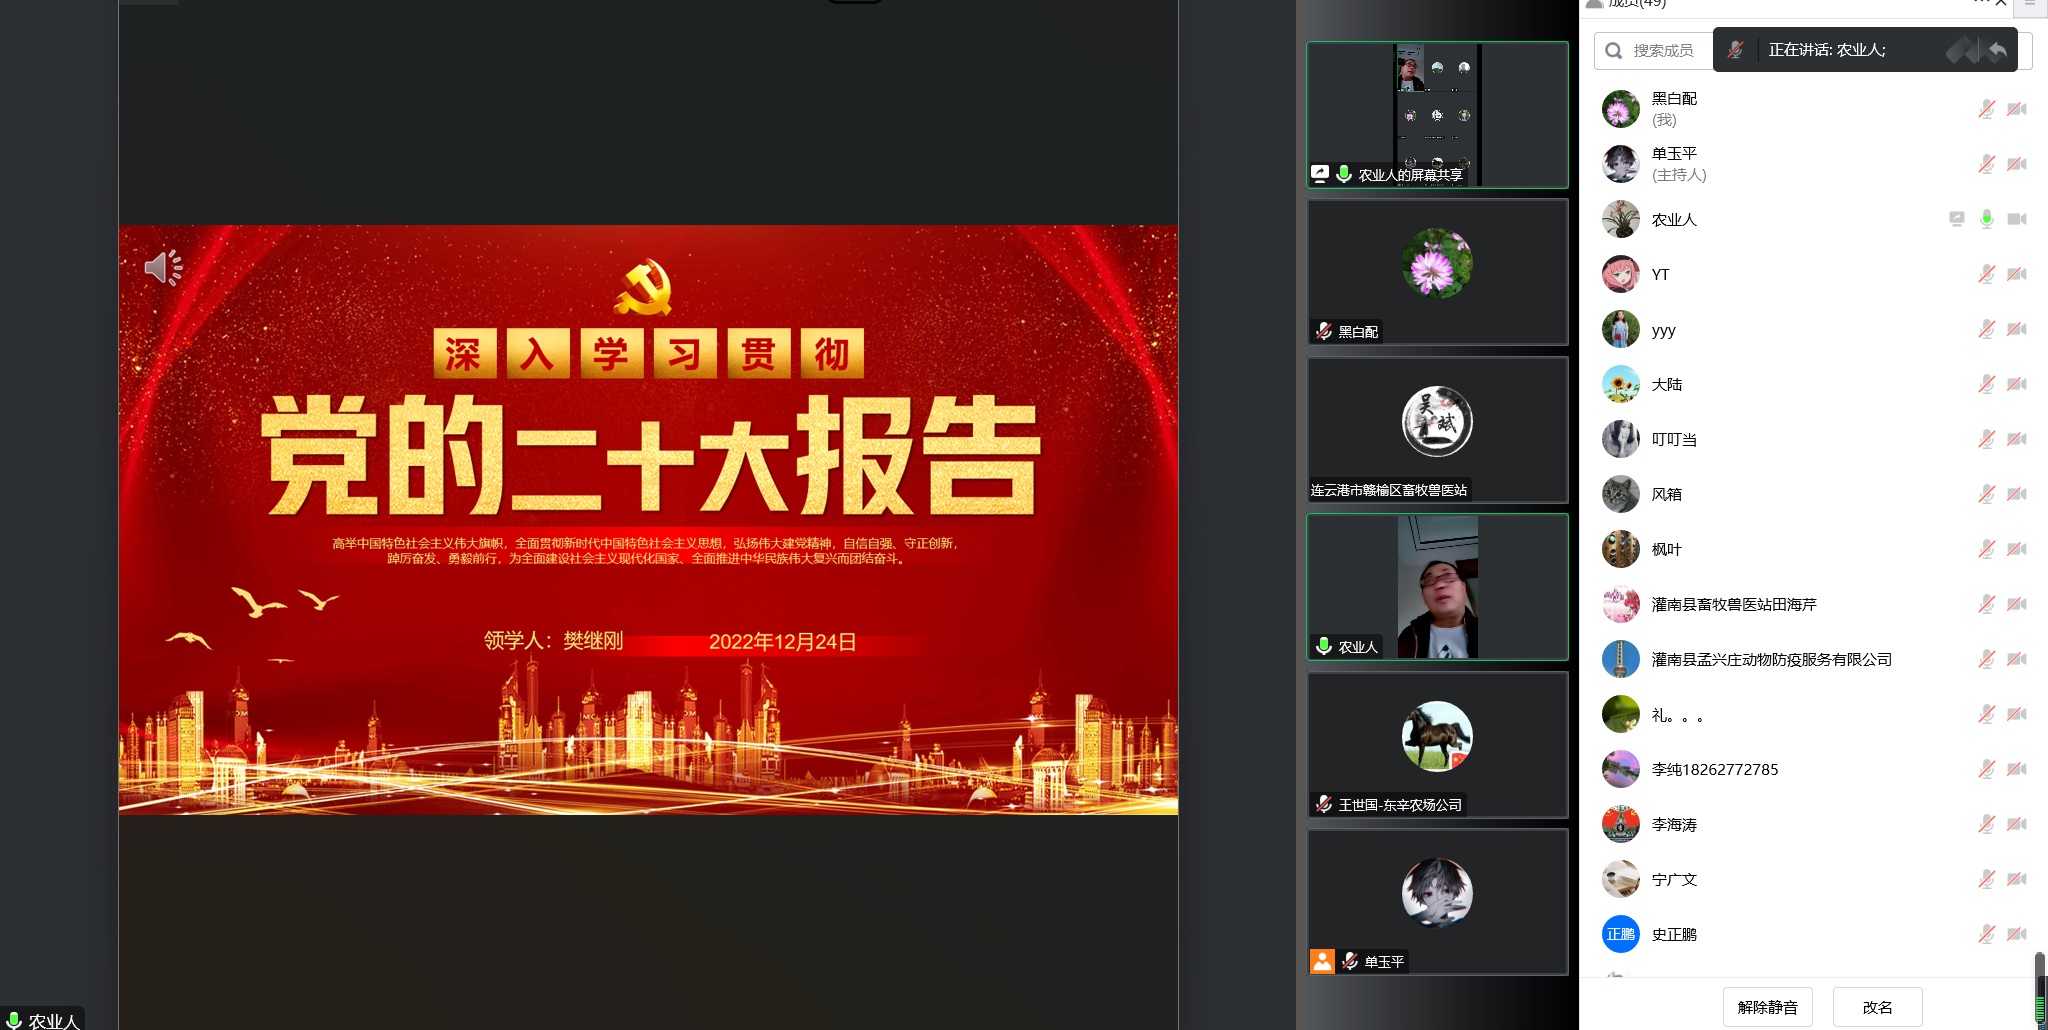
Task: Click the 改名 button
Action: (1877, 1007)
